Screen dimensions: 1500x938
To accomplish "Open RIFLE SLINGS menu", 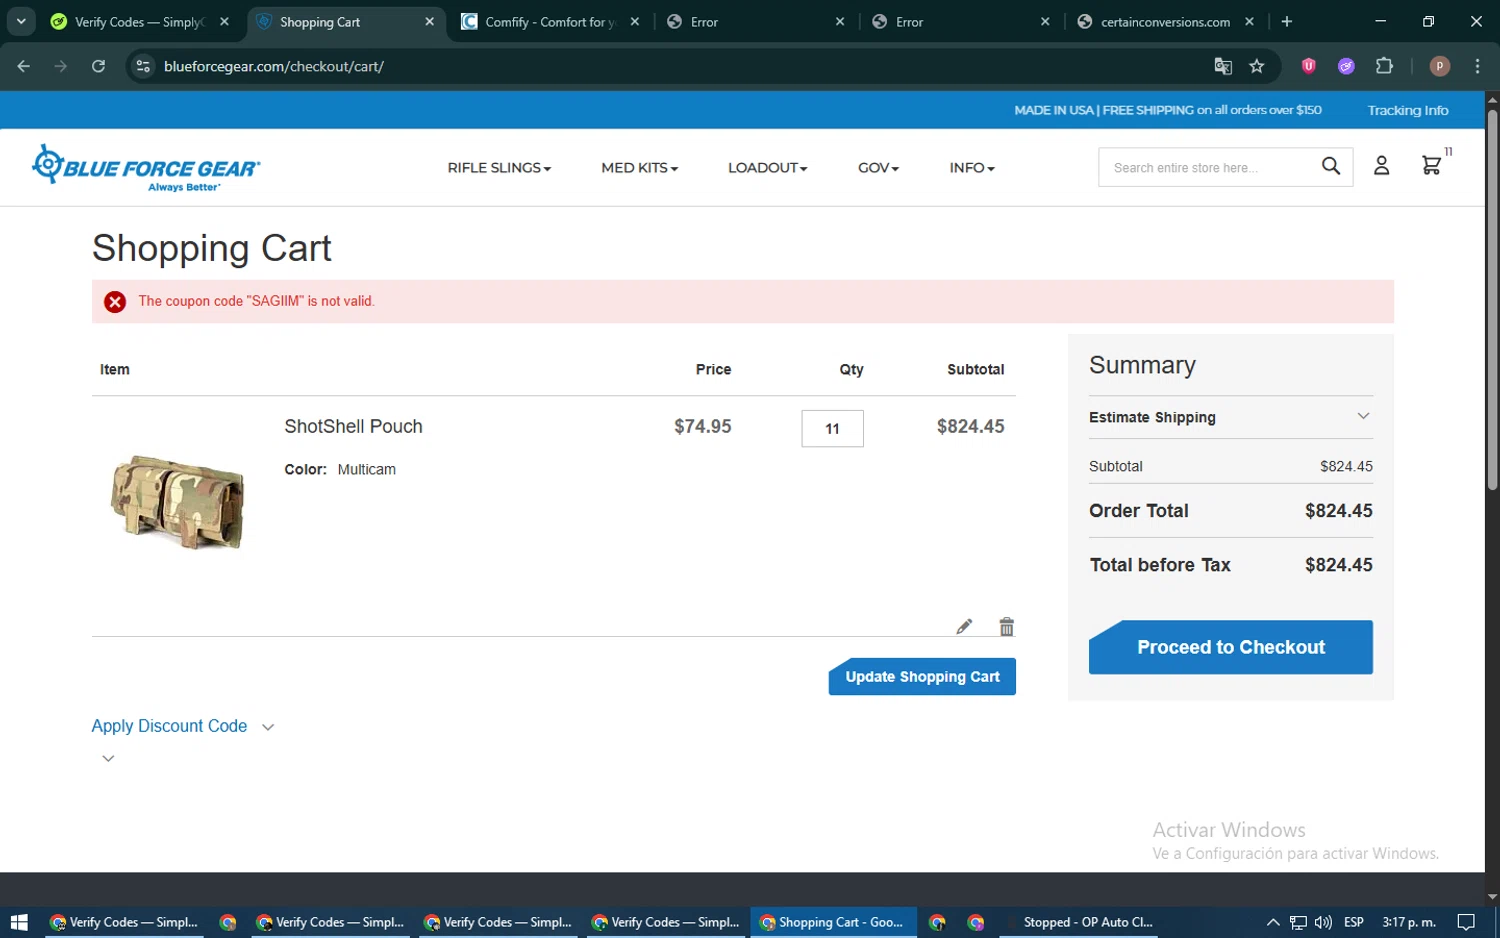I will [x=499, y=168].
